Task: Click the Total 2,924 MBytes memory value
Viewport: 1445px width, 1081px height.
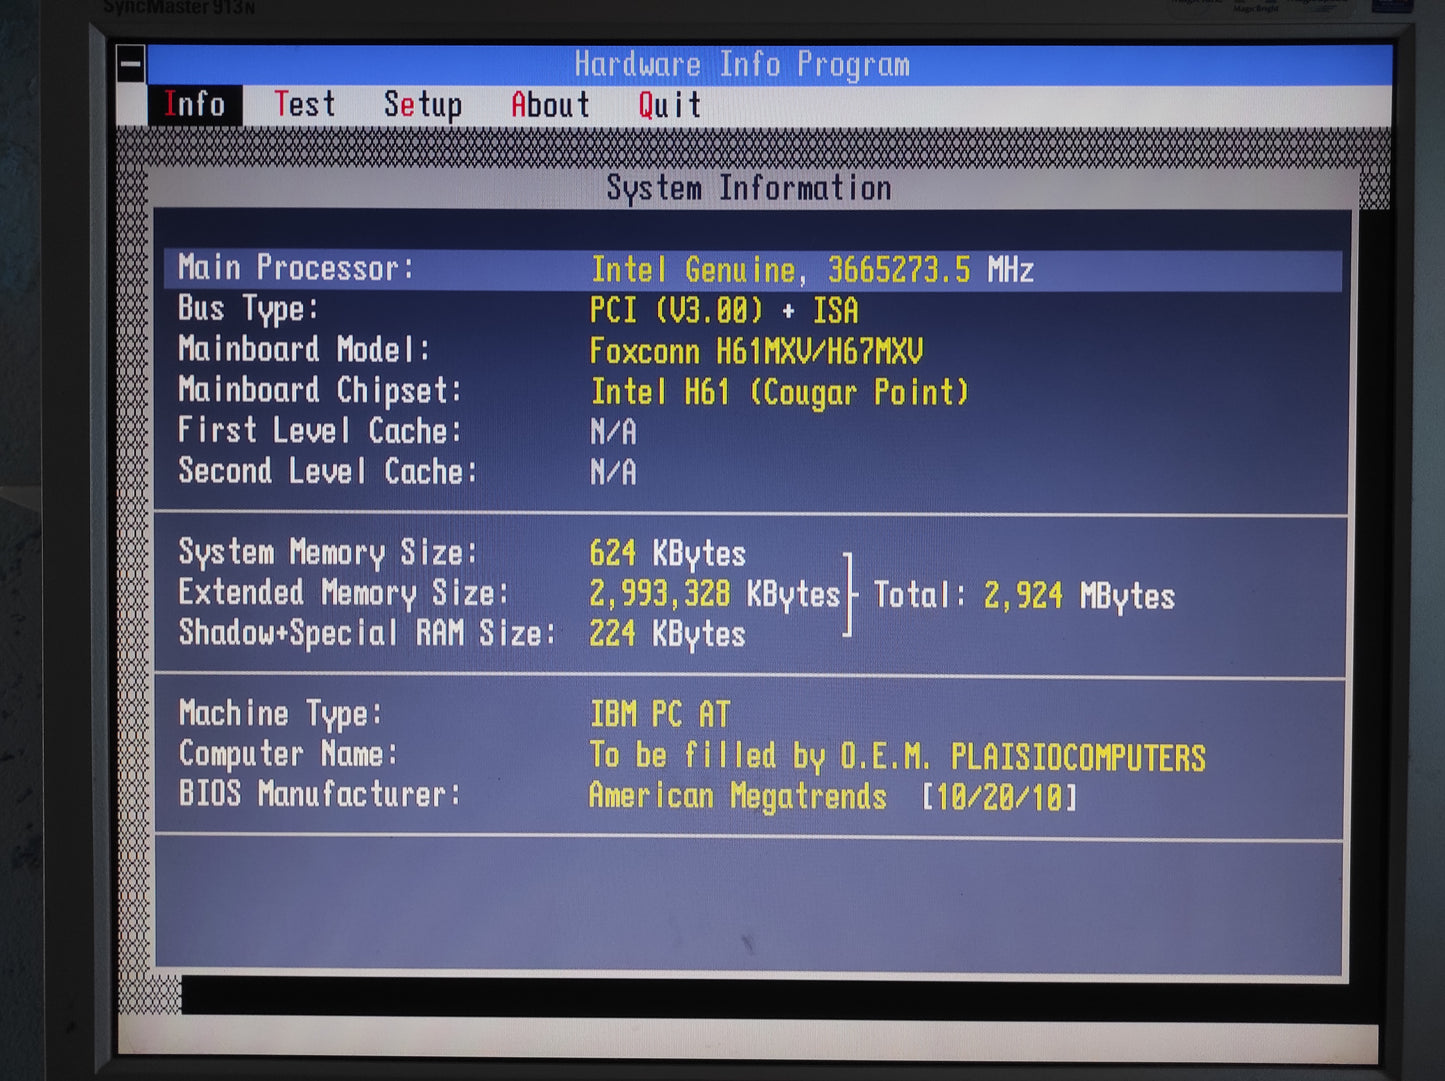Action: point(1078,596)
